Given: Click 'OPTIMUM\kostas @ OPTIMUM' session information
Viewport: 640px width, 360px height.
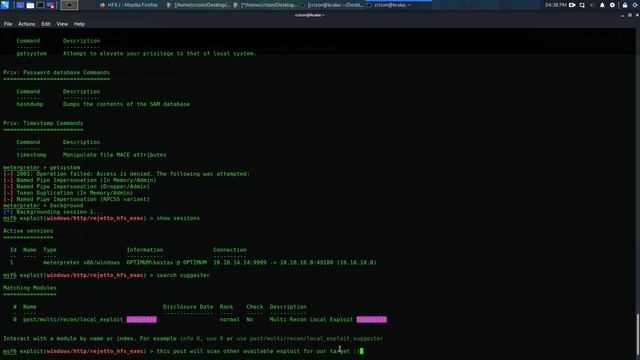Looking at the screenshot, I should 167,262.
